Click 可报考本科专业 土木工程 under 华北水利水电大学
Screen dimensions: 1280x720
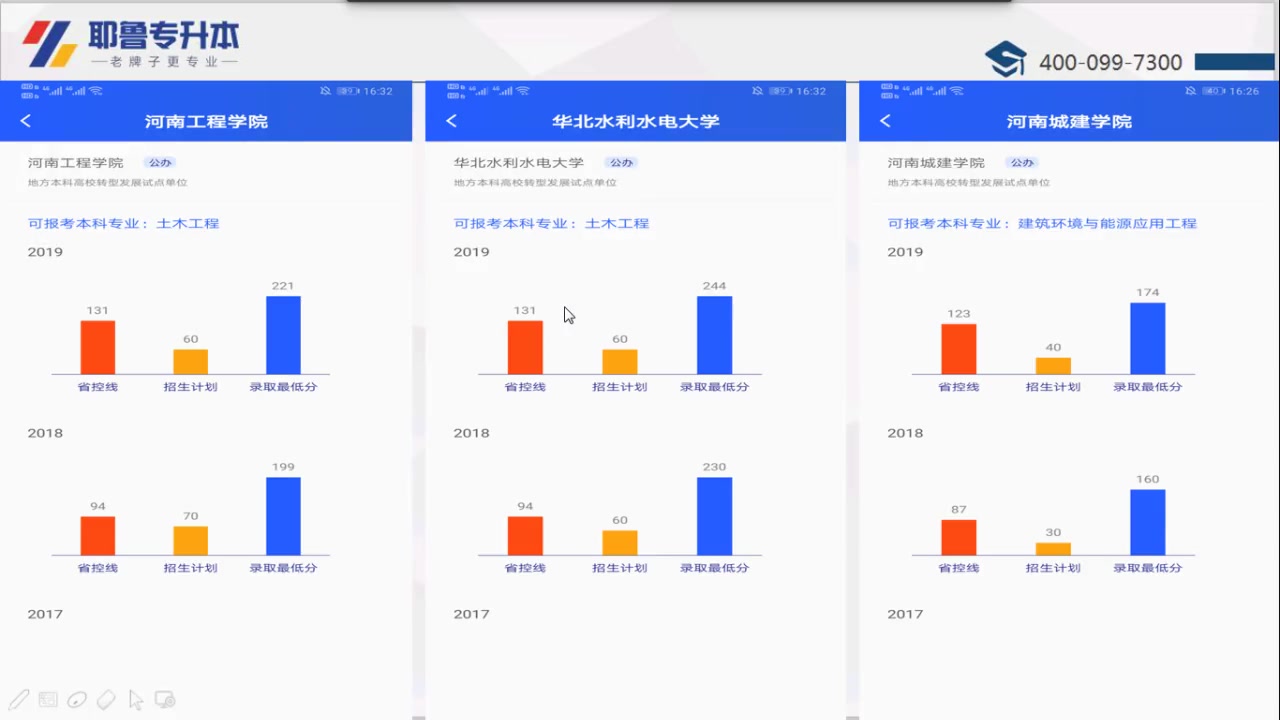pyautogui.click(x=552, y=223)
